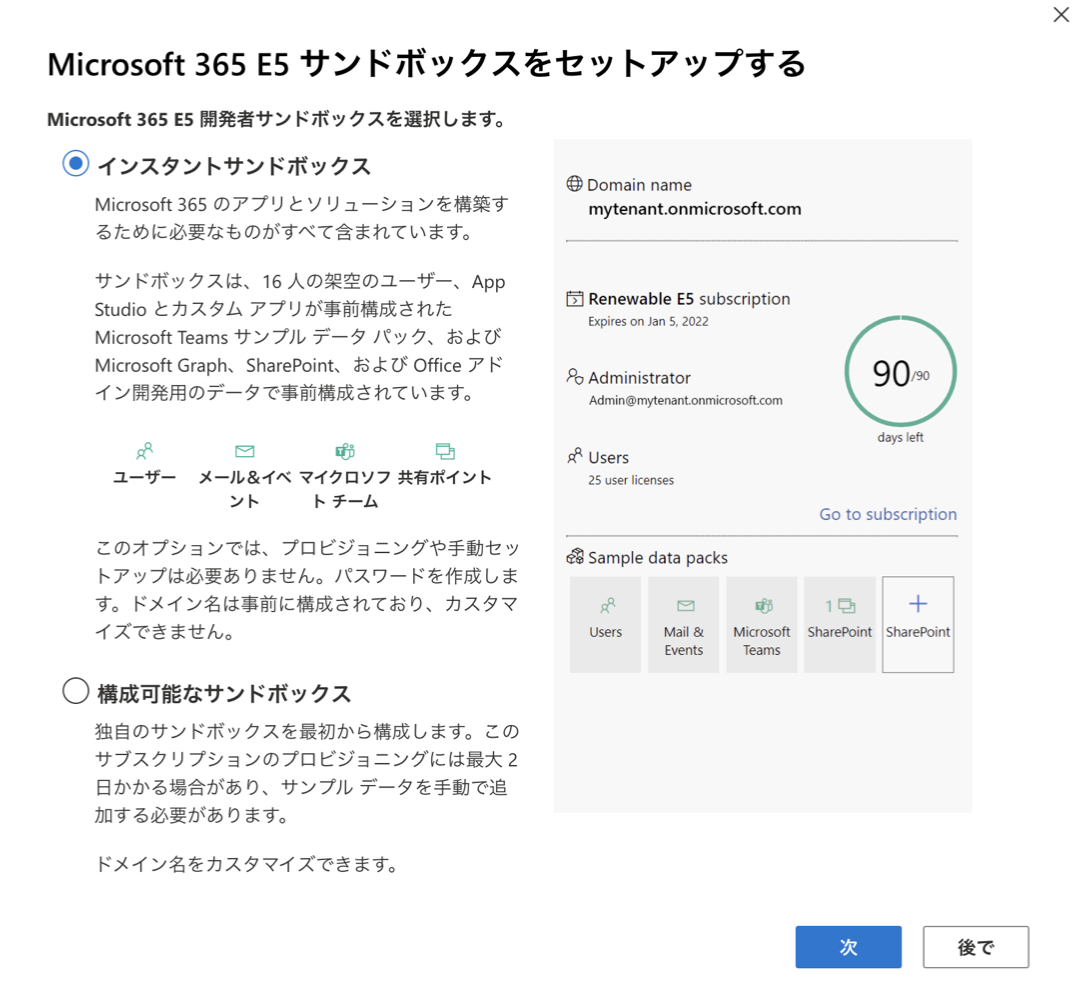The height and width of the screenshot is (1006, 1076).
Task: Click the 後で button
Action: point(976,947)
